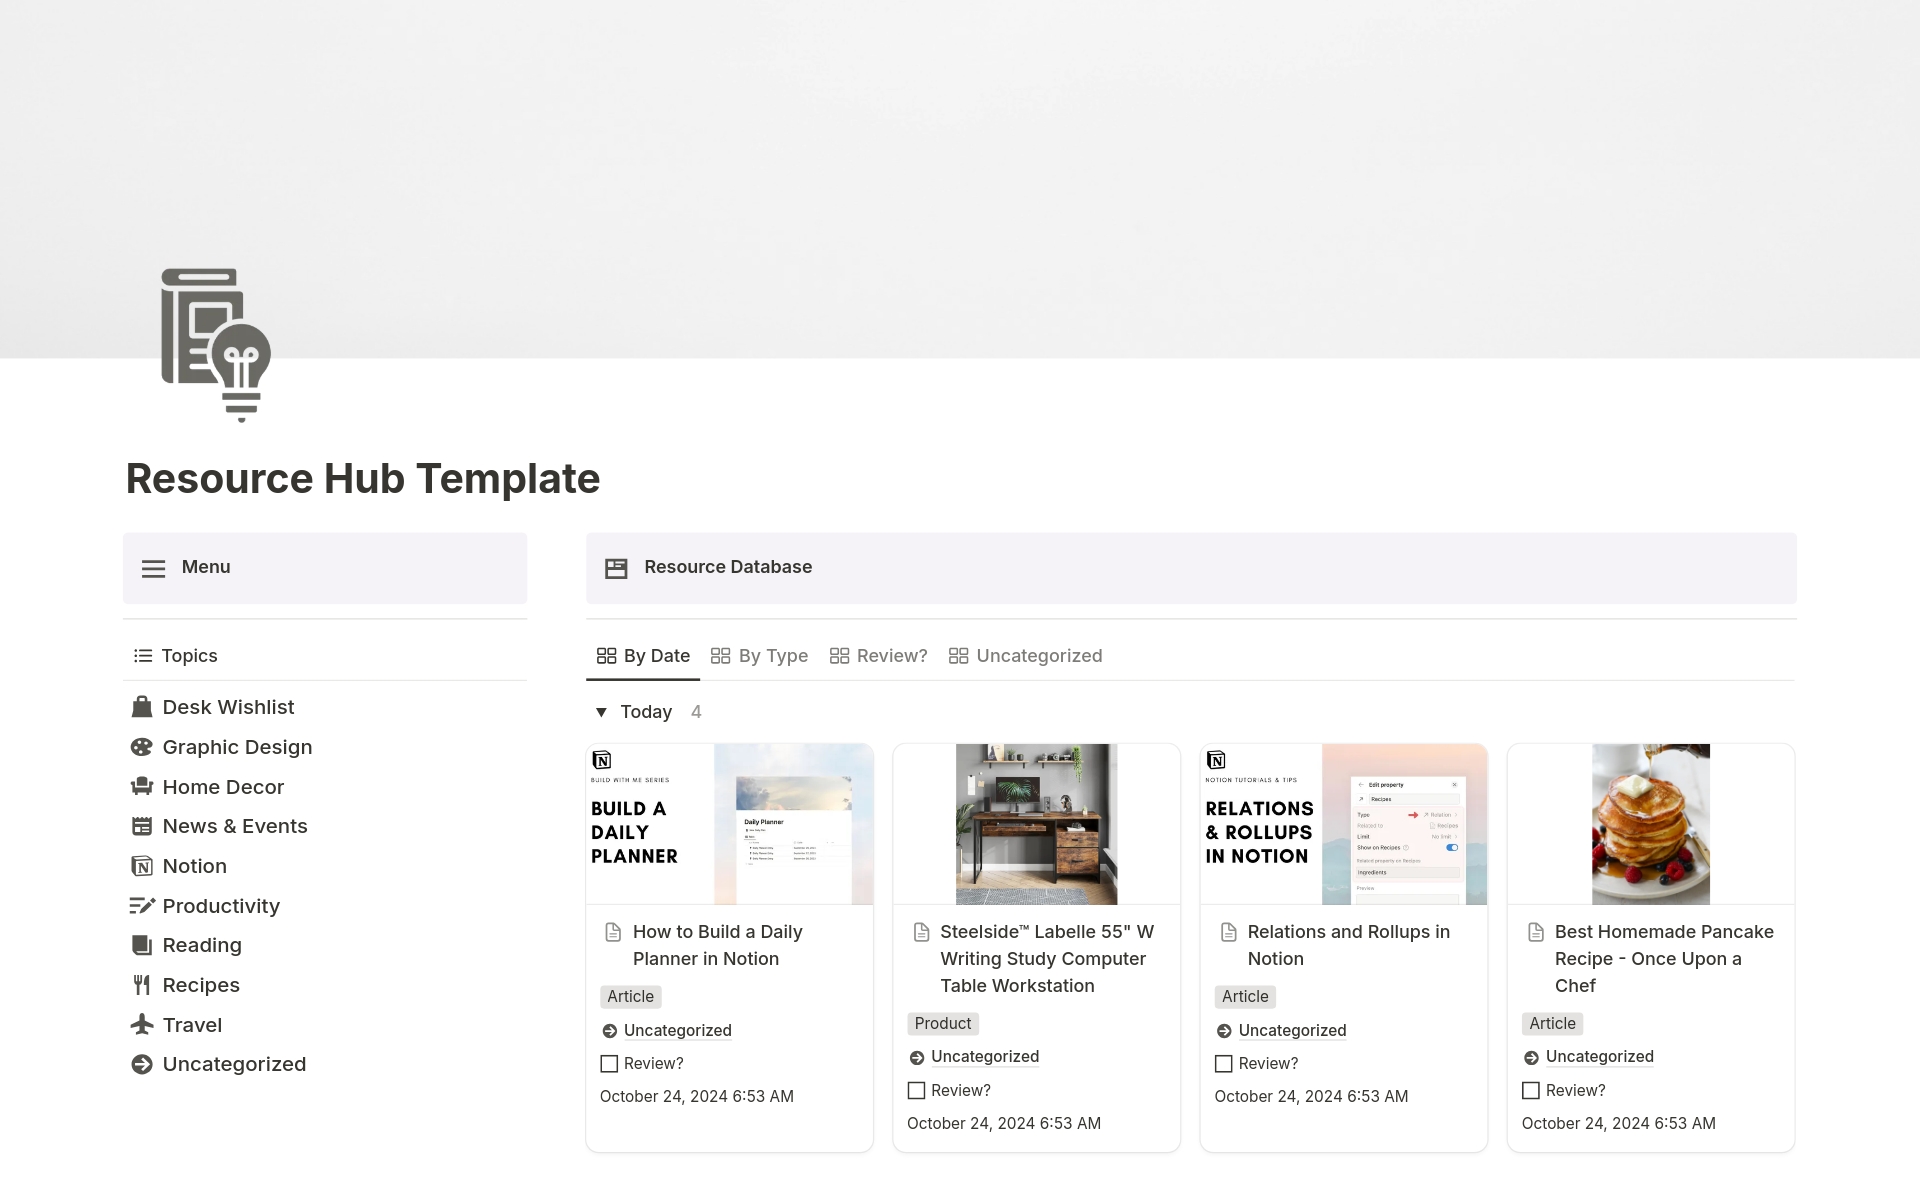Viewport: 1920px width, 1199px height.
Task: Check Review? on the Daily Planner card
Action: click(609, 1063)
